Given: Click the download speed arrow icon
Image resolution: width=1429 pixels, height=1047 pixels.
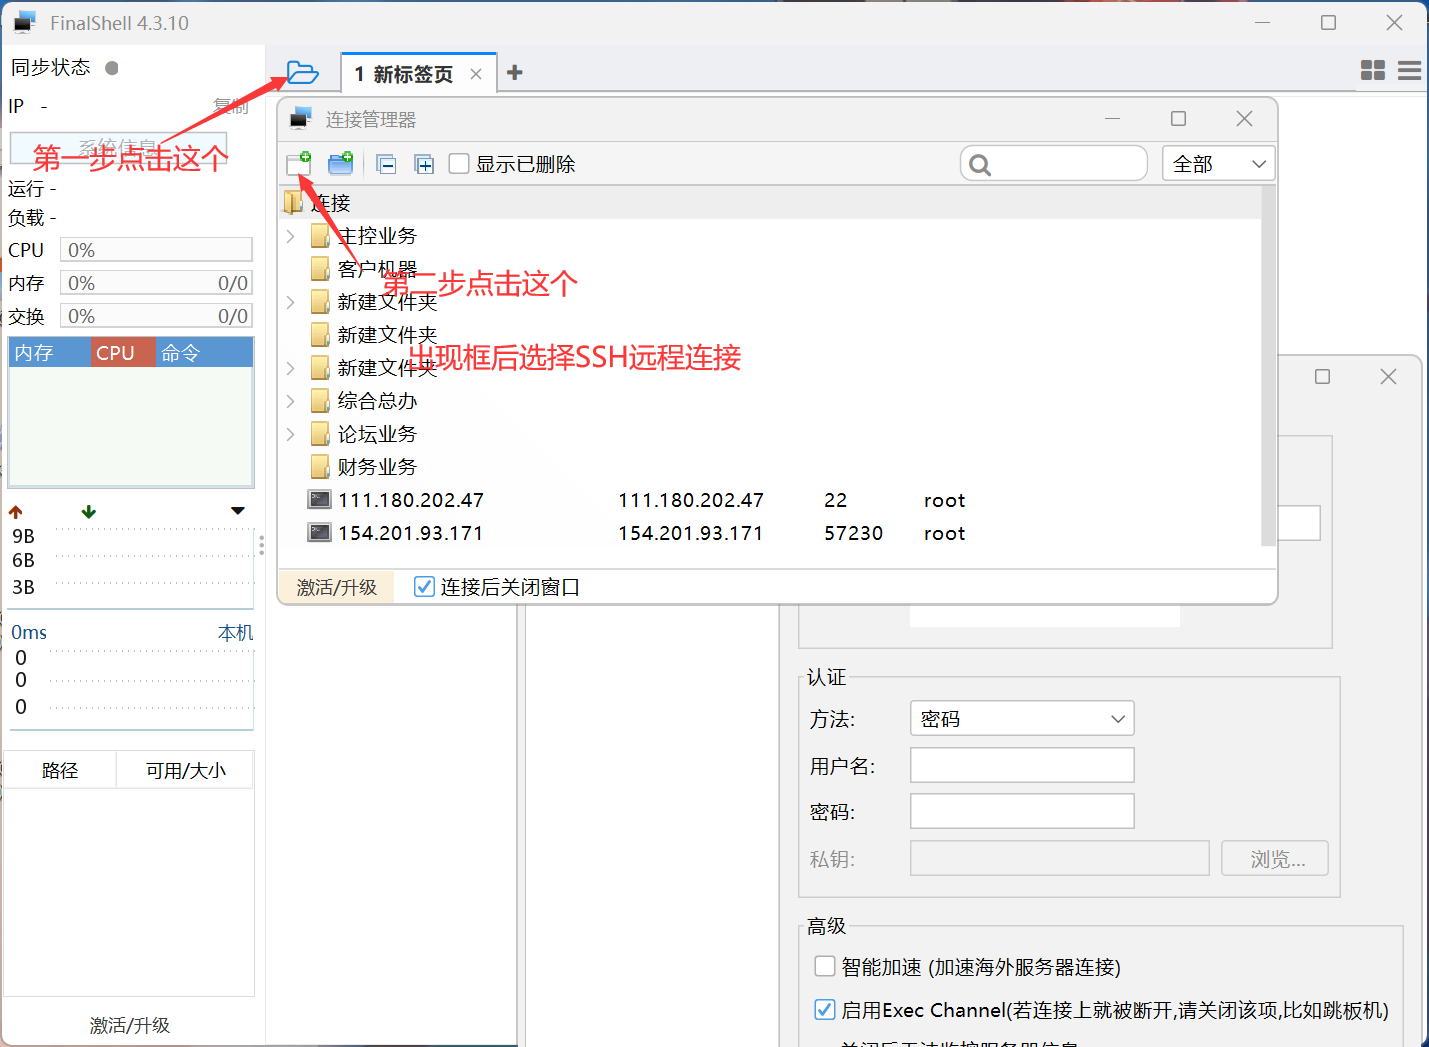Looking at the screenshot, I should tap(89, 511).
